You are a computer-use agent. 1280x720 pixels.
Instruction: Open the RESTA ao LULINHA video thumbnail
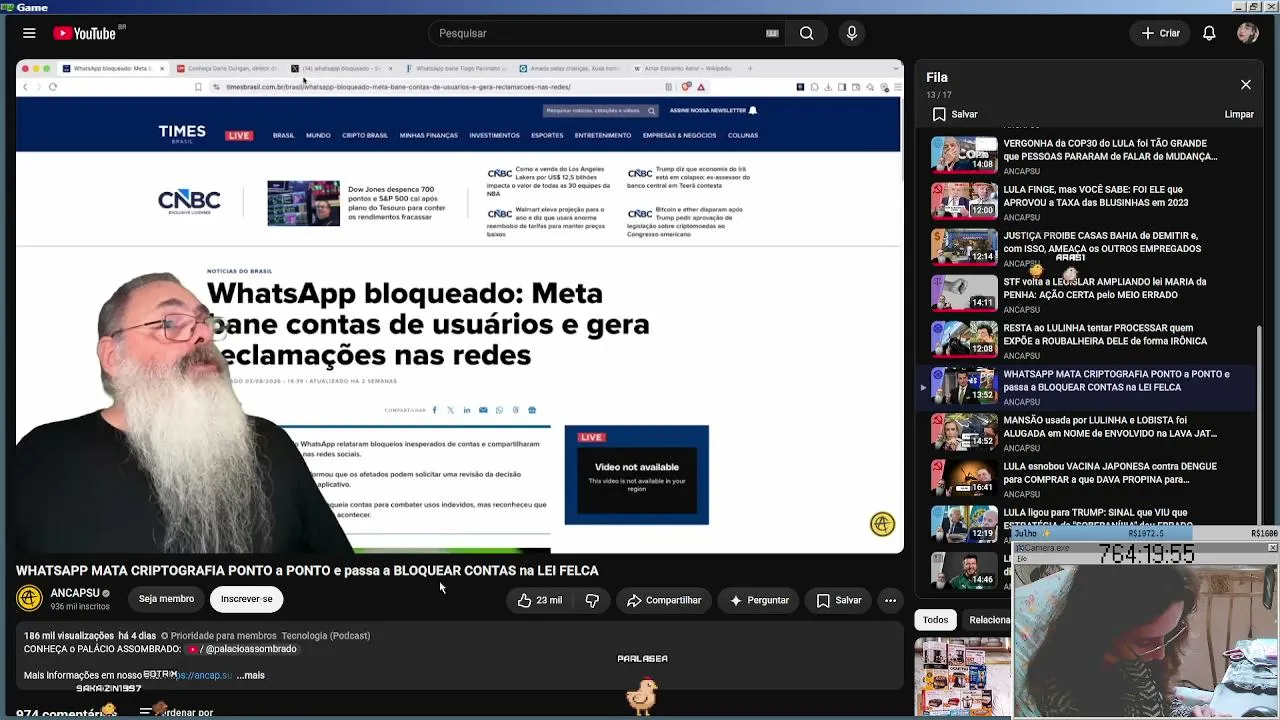(x=964, y=339)
